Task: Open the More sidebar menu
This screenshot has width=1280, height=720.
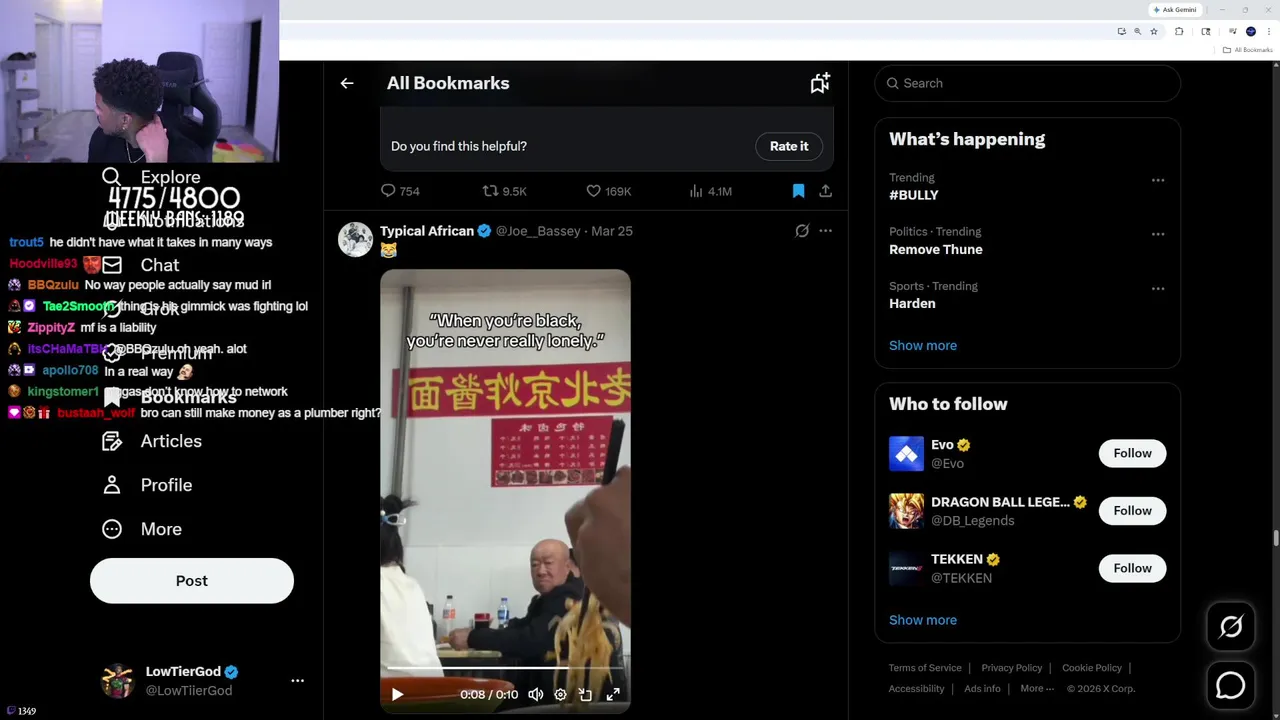Action: pos(142,529)
